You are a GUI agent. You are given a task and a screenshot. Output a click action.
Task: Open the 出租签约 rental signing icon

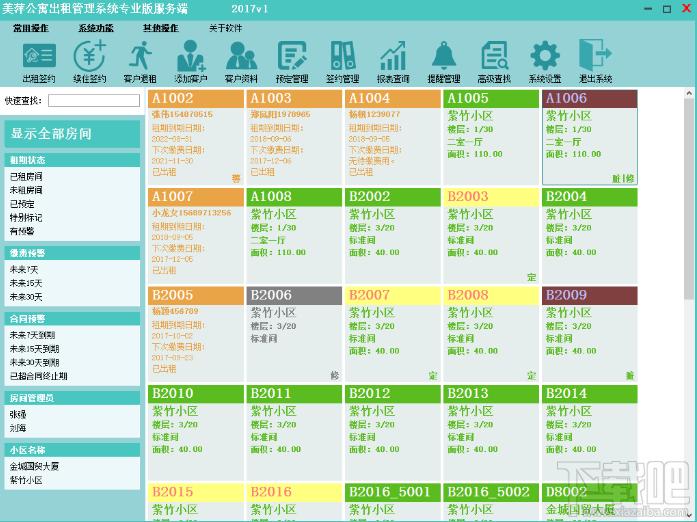39,62
